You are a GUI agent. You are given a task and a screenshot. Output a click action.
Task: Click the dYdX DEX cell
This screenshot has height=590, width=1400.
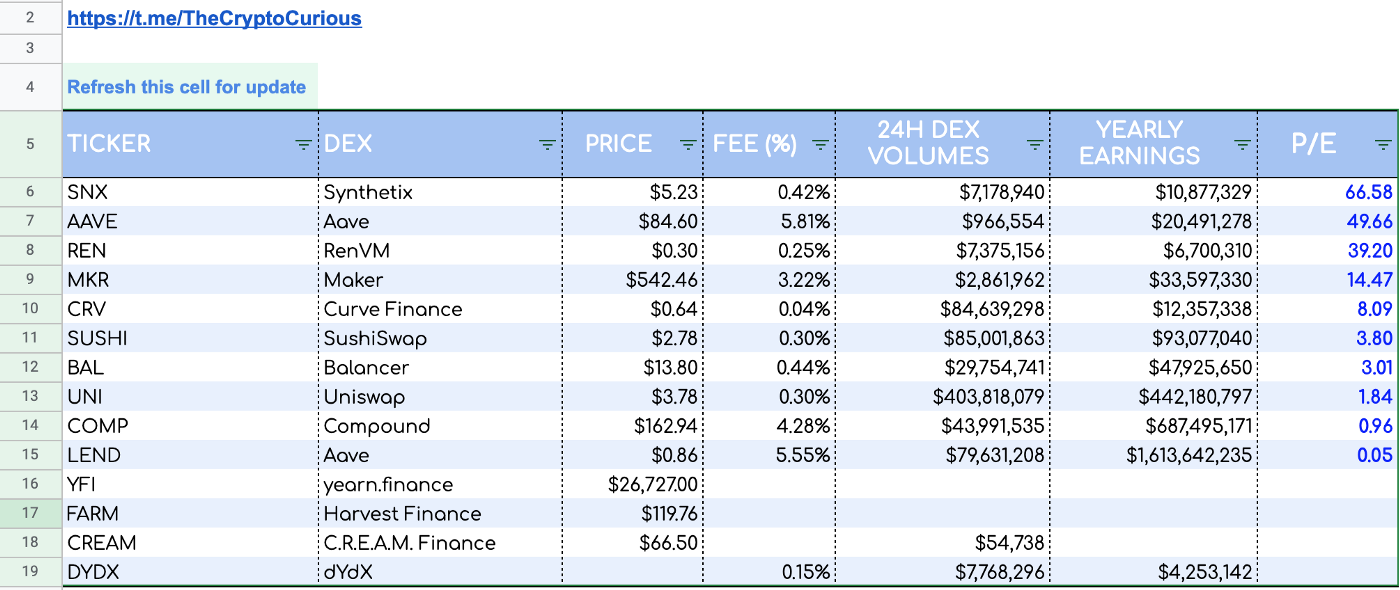[441, 572]
